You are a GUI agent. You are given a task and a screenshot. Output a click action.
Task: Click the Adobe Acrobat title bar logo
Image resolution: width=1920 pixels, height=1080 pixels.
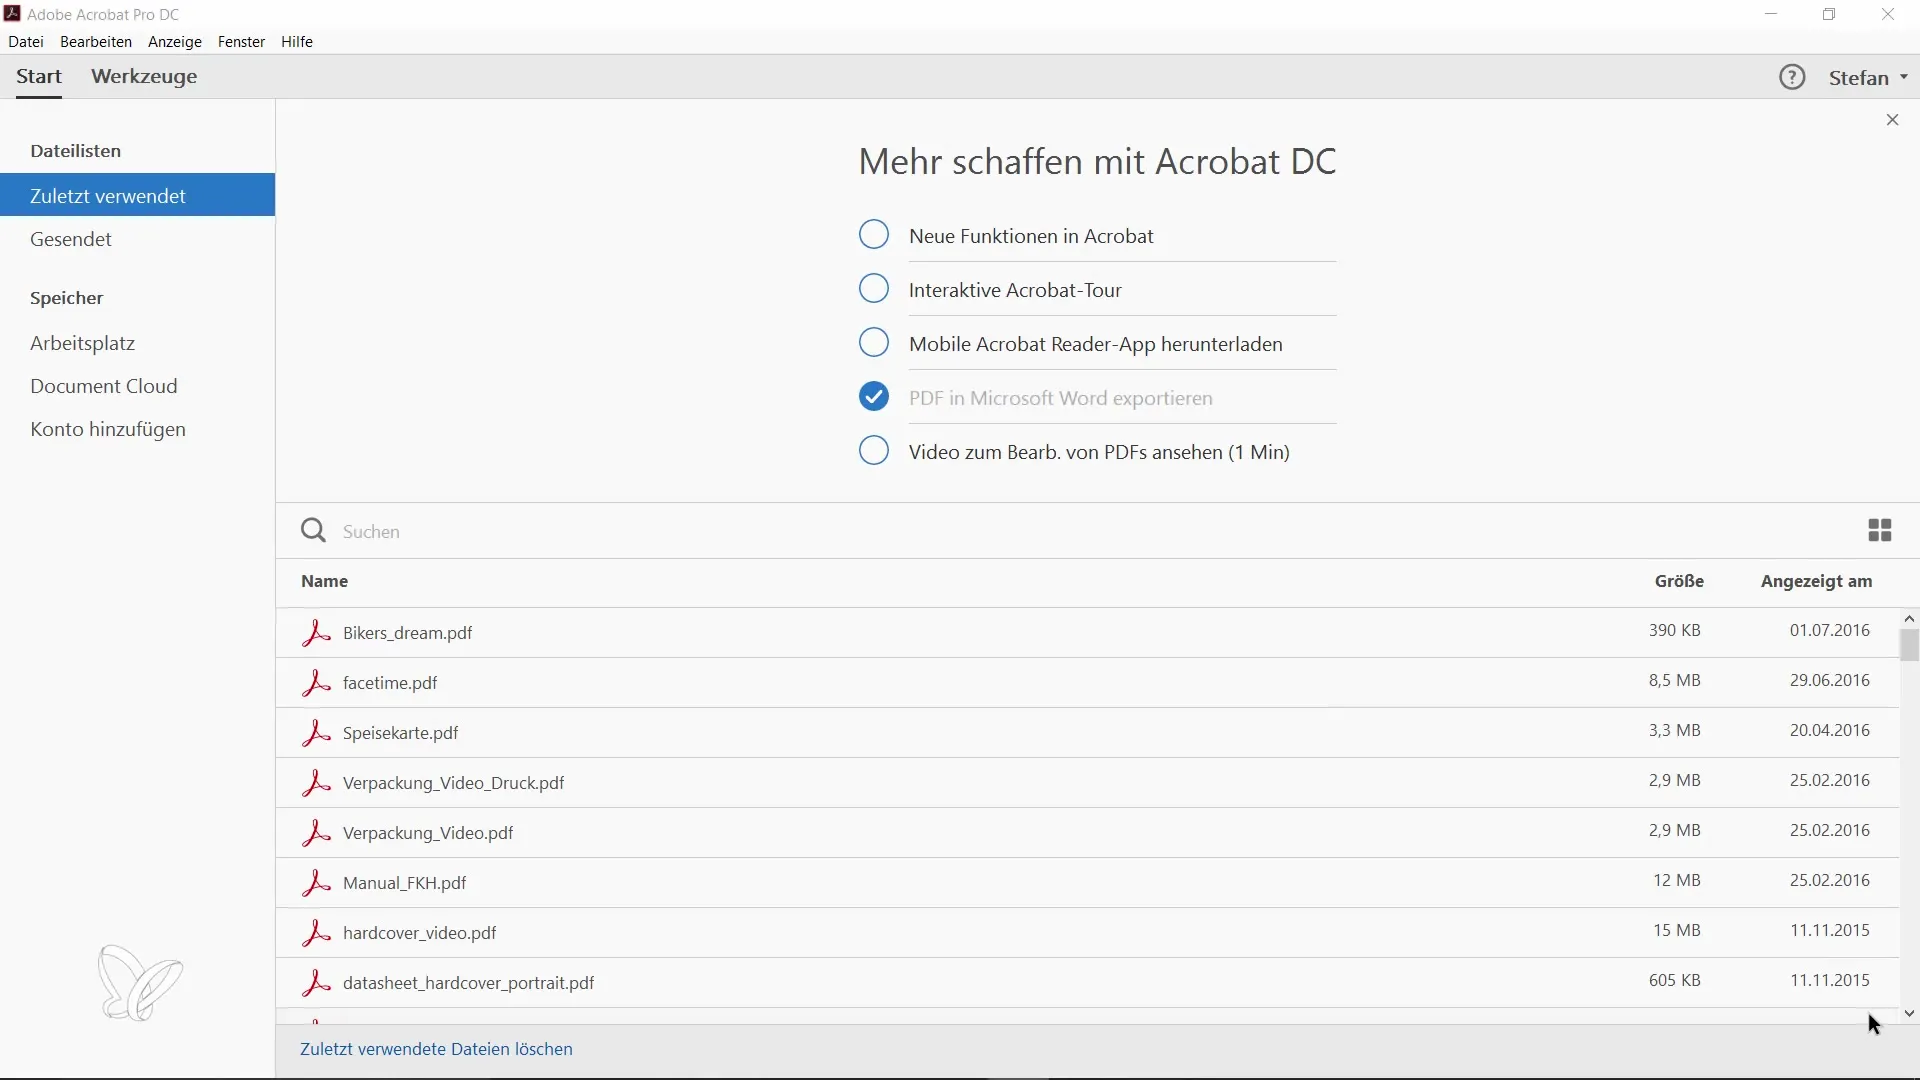pyautogui.click(x=12, y=14)
